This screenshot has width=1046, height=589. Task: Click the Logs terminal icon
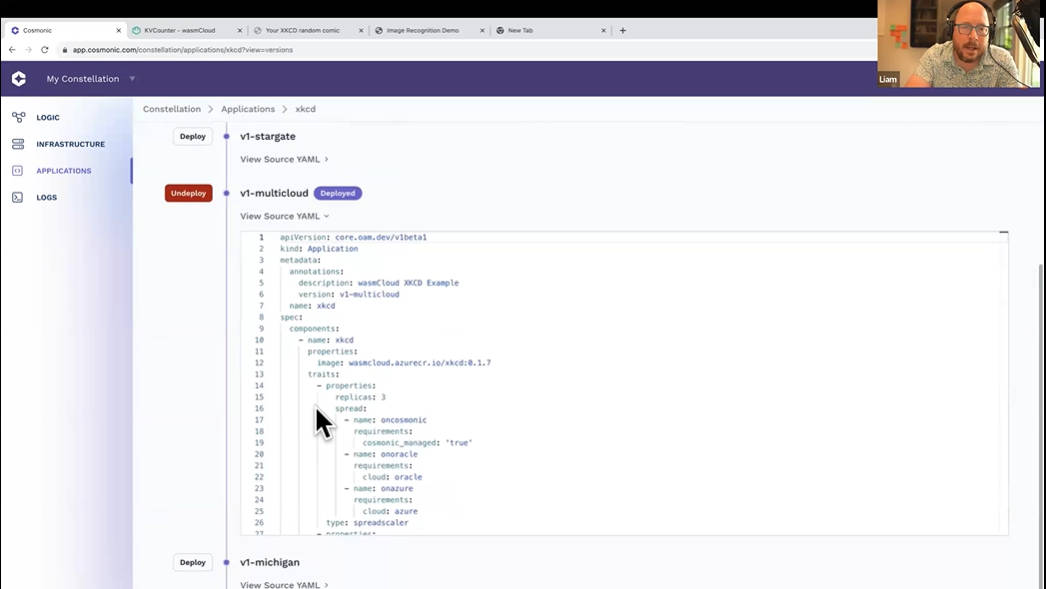(18, 197)
